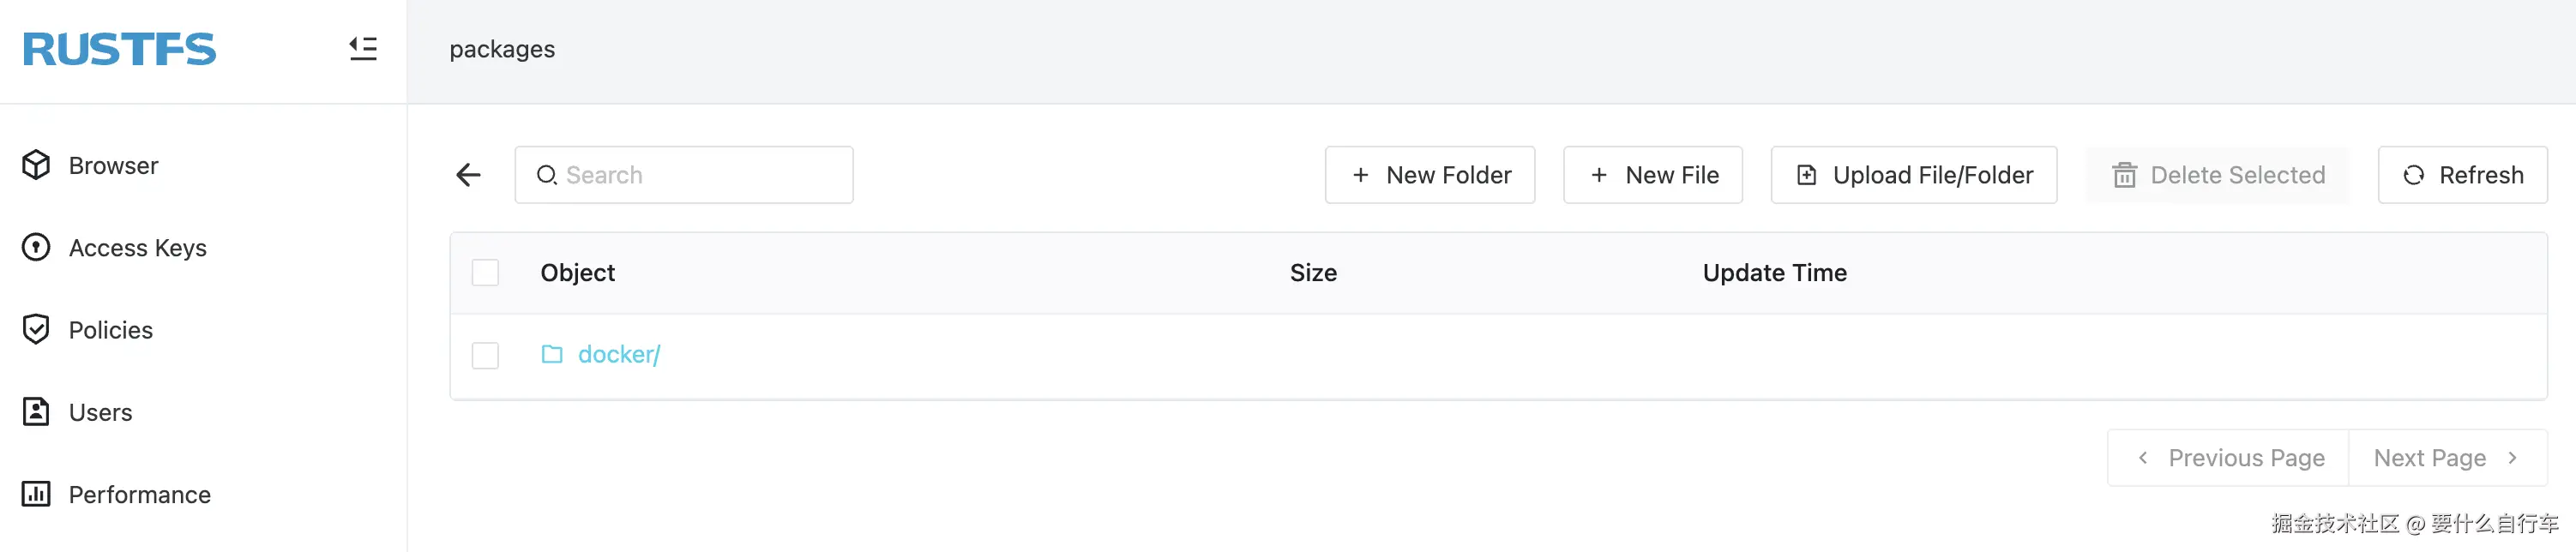Go to Next Page
Image resolution: width=2576 pixels, height=552 pixels.
[x=2446, y=458]
